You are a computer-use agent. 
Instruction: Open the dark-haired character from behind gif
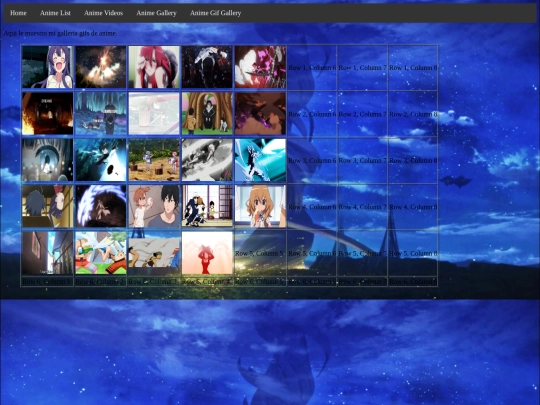(x=48, y=207)
